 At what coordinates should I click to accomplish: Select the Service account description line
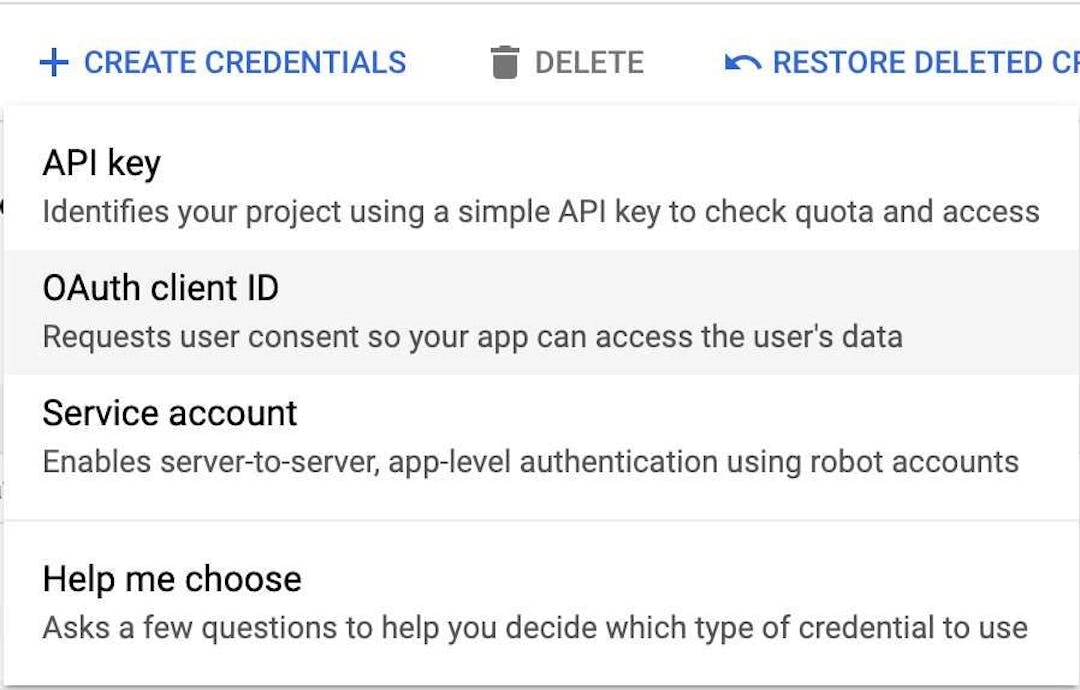pyautogui.click(x=530, y=462)
